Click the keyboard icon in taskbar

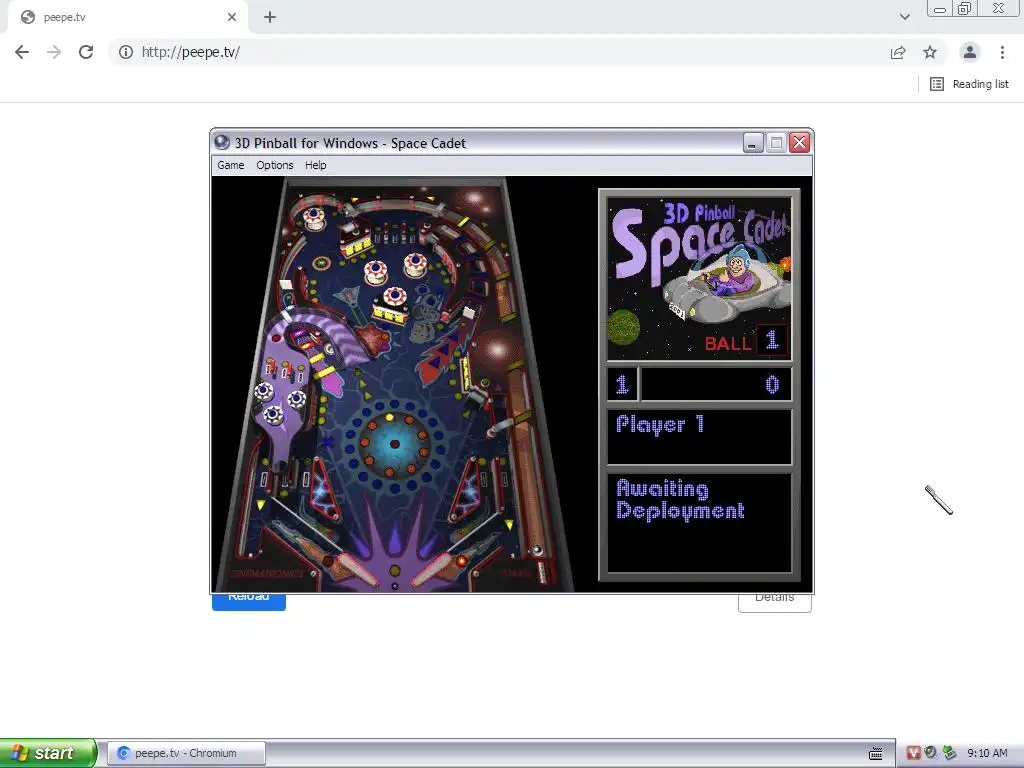pos(876,754)
